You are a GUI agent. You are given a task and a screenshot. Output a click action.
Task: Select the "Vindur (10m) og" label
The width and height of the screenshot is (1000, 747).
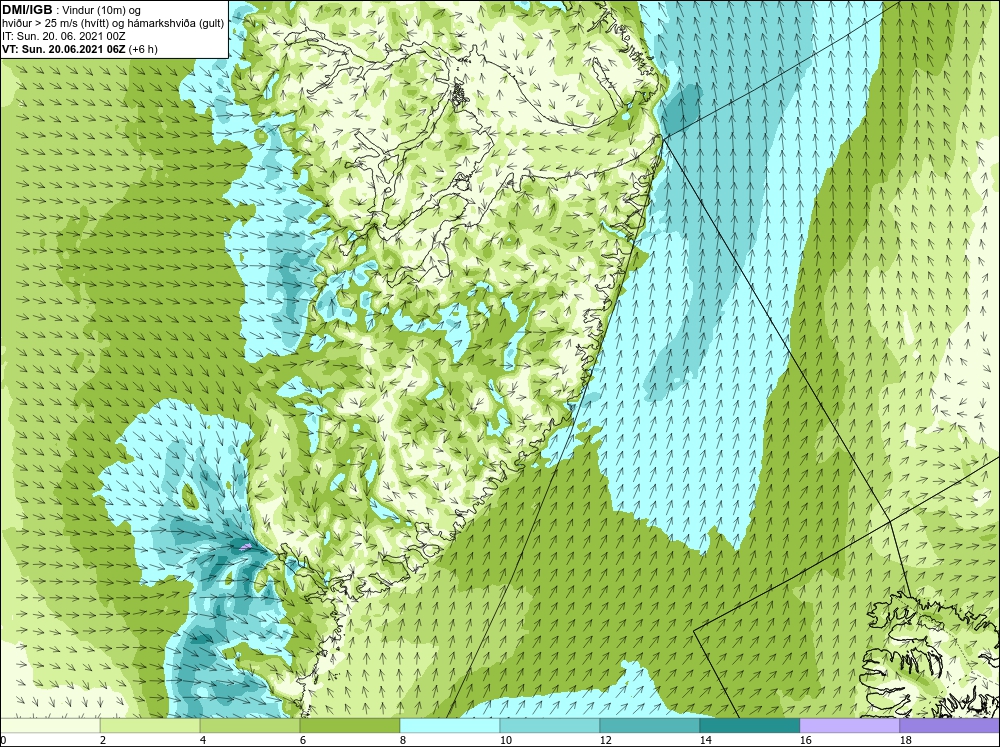pos(102,10)
